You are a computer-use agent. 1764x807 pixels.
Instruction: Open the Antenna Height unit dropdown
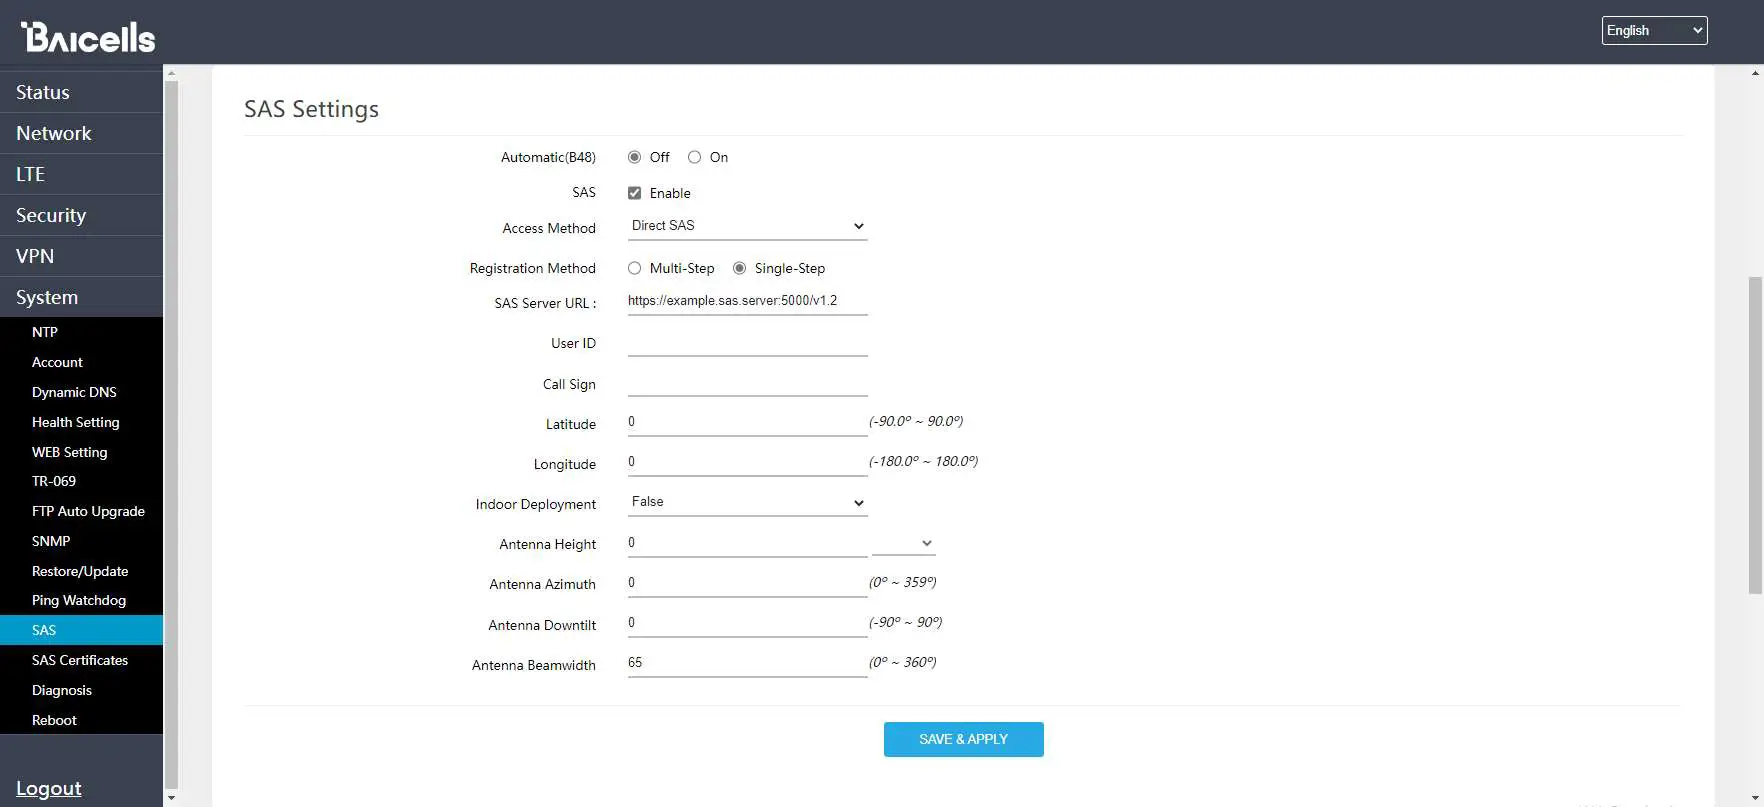[x=903, y=543]
